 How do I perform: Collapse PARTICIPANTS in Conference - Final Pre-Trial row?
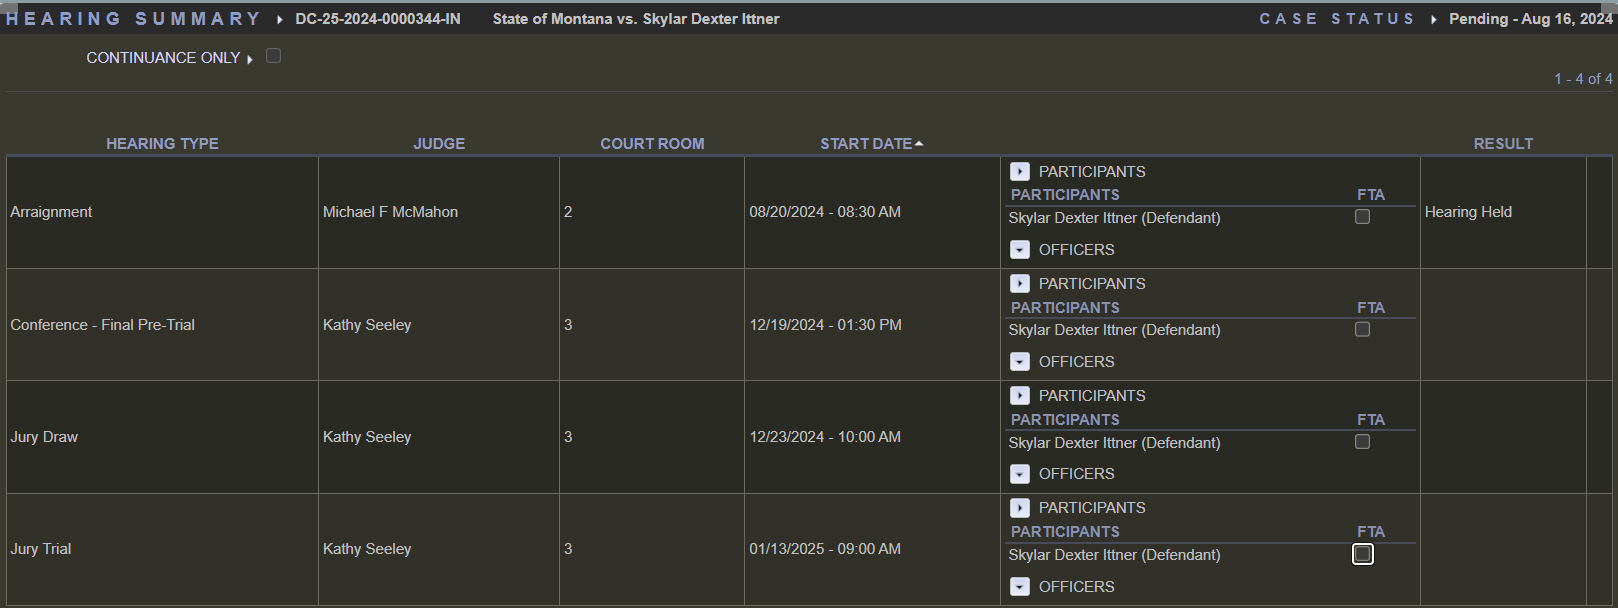[x=1019, y=283]
